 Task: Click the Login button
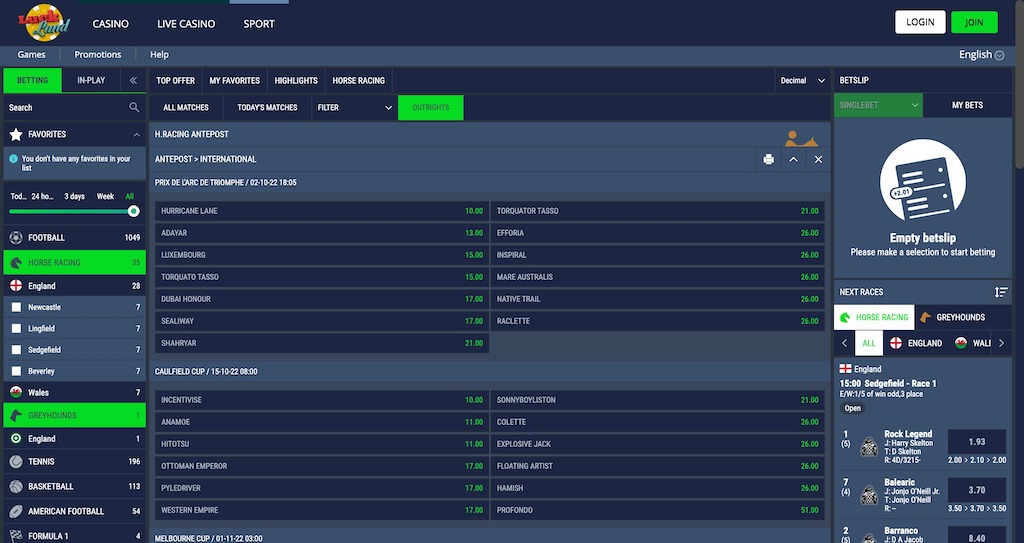920,22
